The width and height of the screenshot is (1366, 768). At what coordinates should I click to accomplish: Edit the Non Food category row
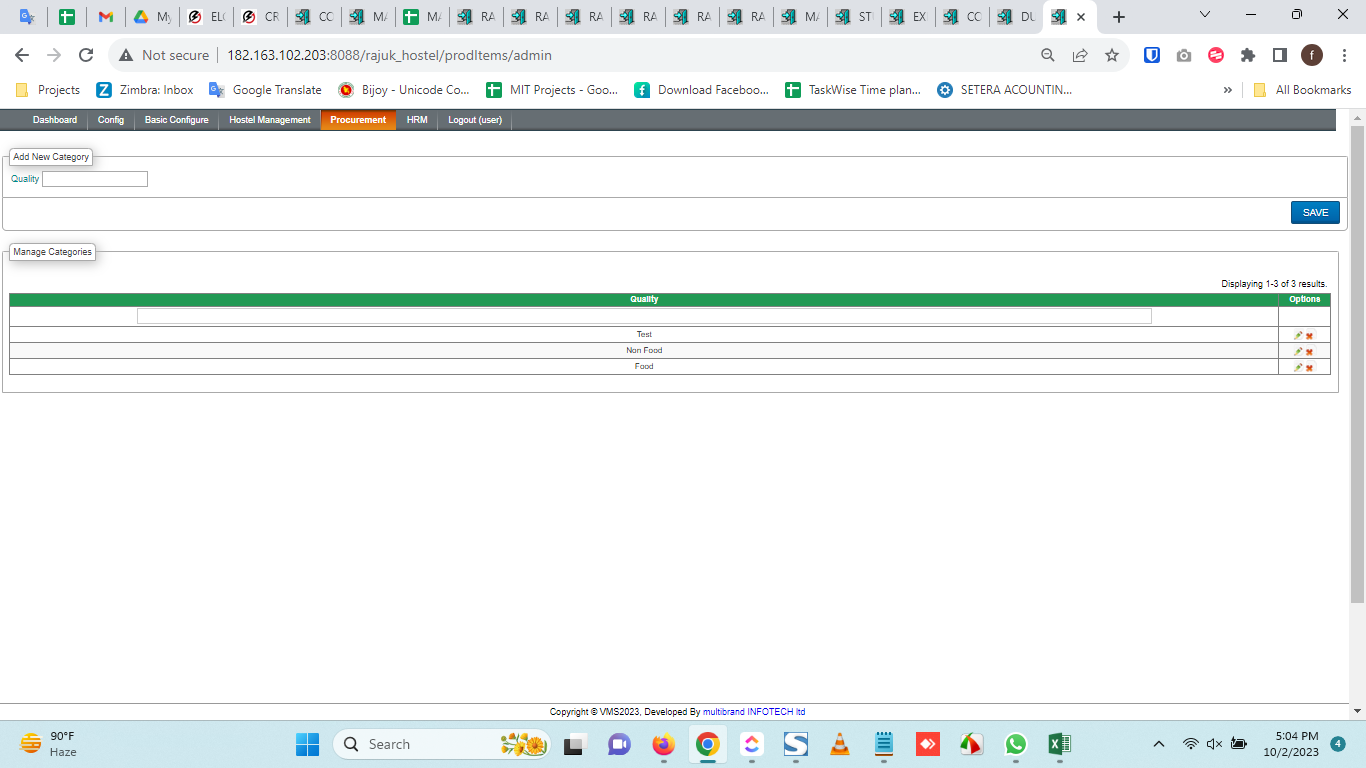coord(1298,351)
